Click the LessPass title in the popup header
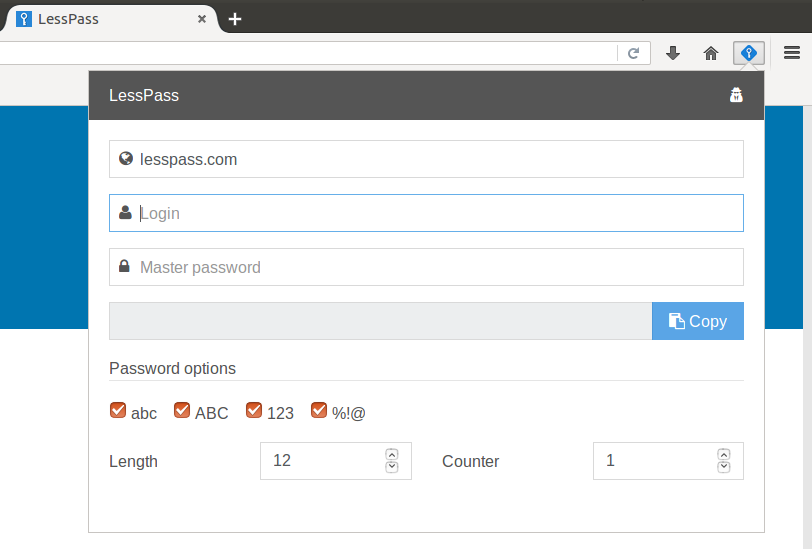 pos(144,95)
